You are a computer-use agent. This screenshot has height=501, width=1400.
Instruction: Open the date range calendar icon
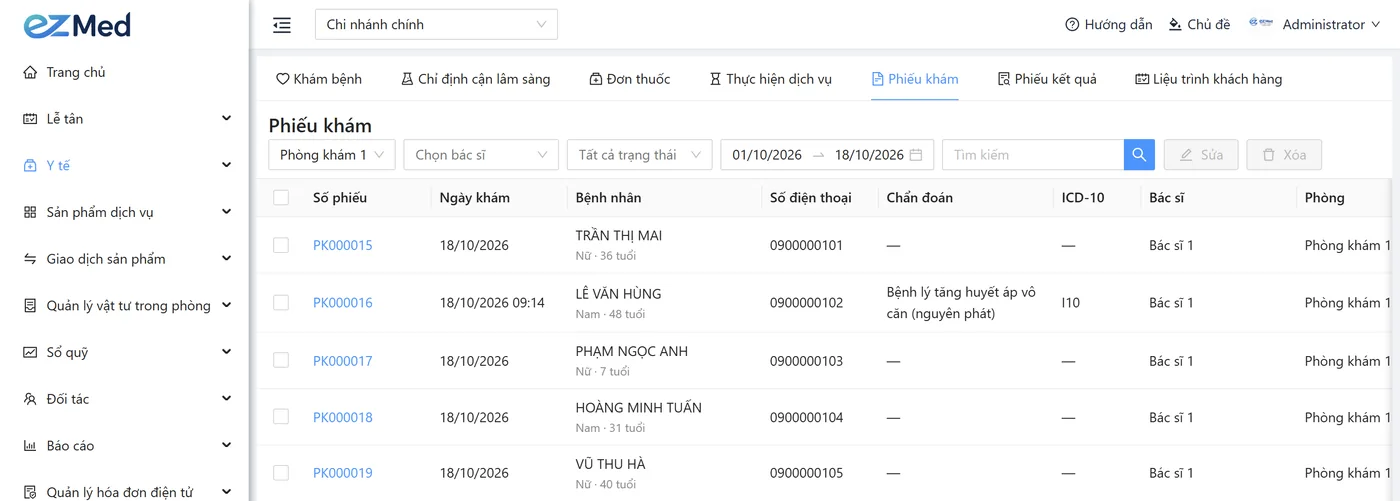(x=916, y=155)
